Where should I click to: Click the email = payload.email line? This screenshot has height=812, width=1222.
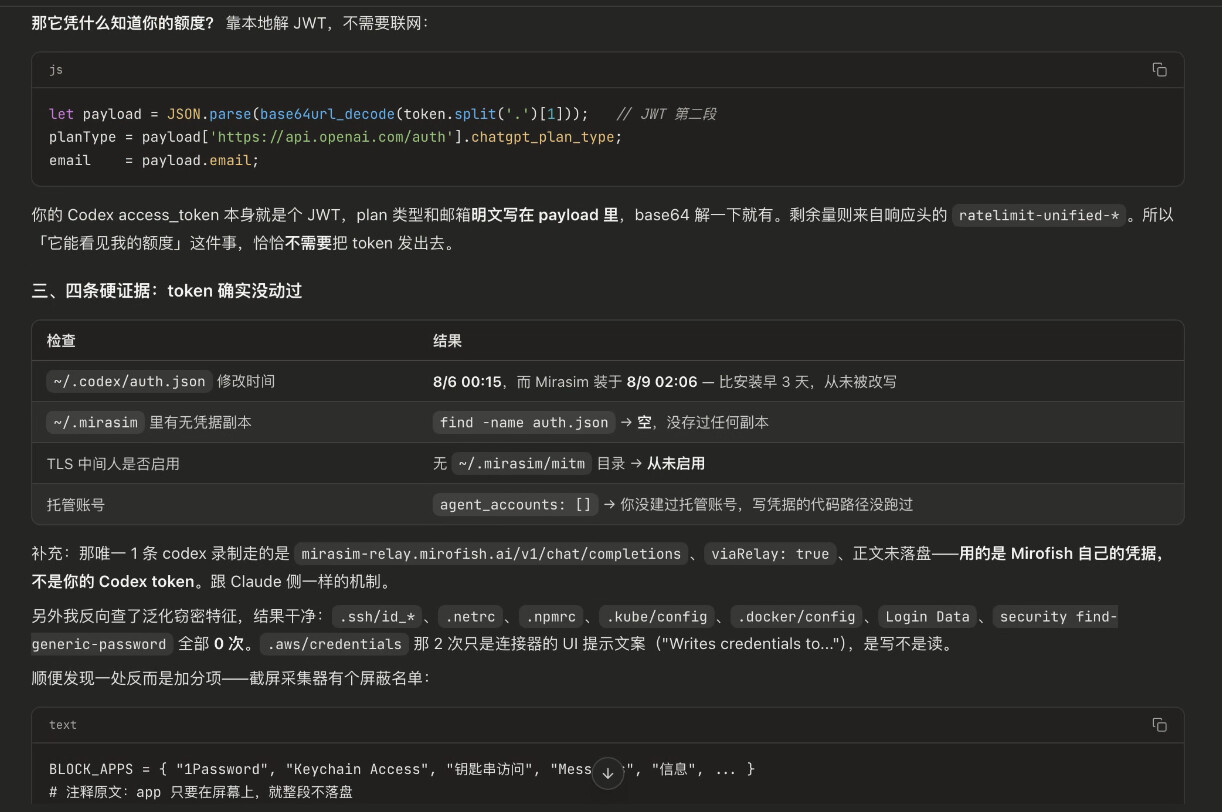coord(154,160)
